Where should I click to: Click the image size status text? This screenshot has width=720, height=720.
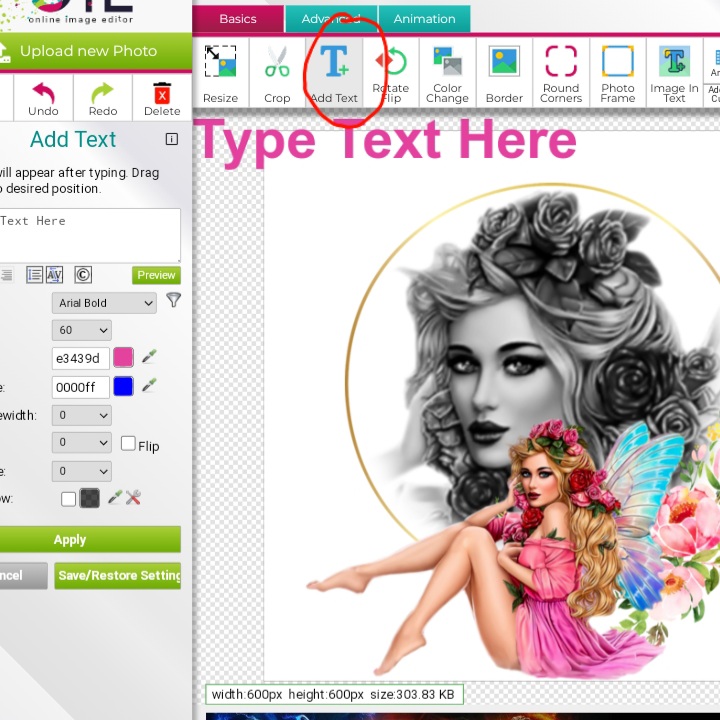[334, 694]
